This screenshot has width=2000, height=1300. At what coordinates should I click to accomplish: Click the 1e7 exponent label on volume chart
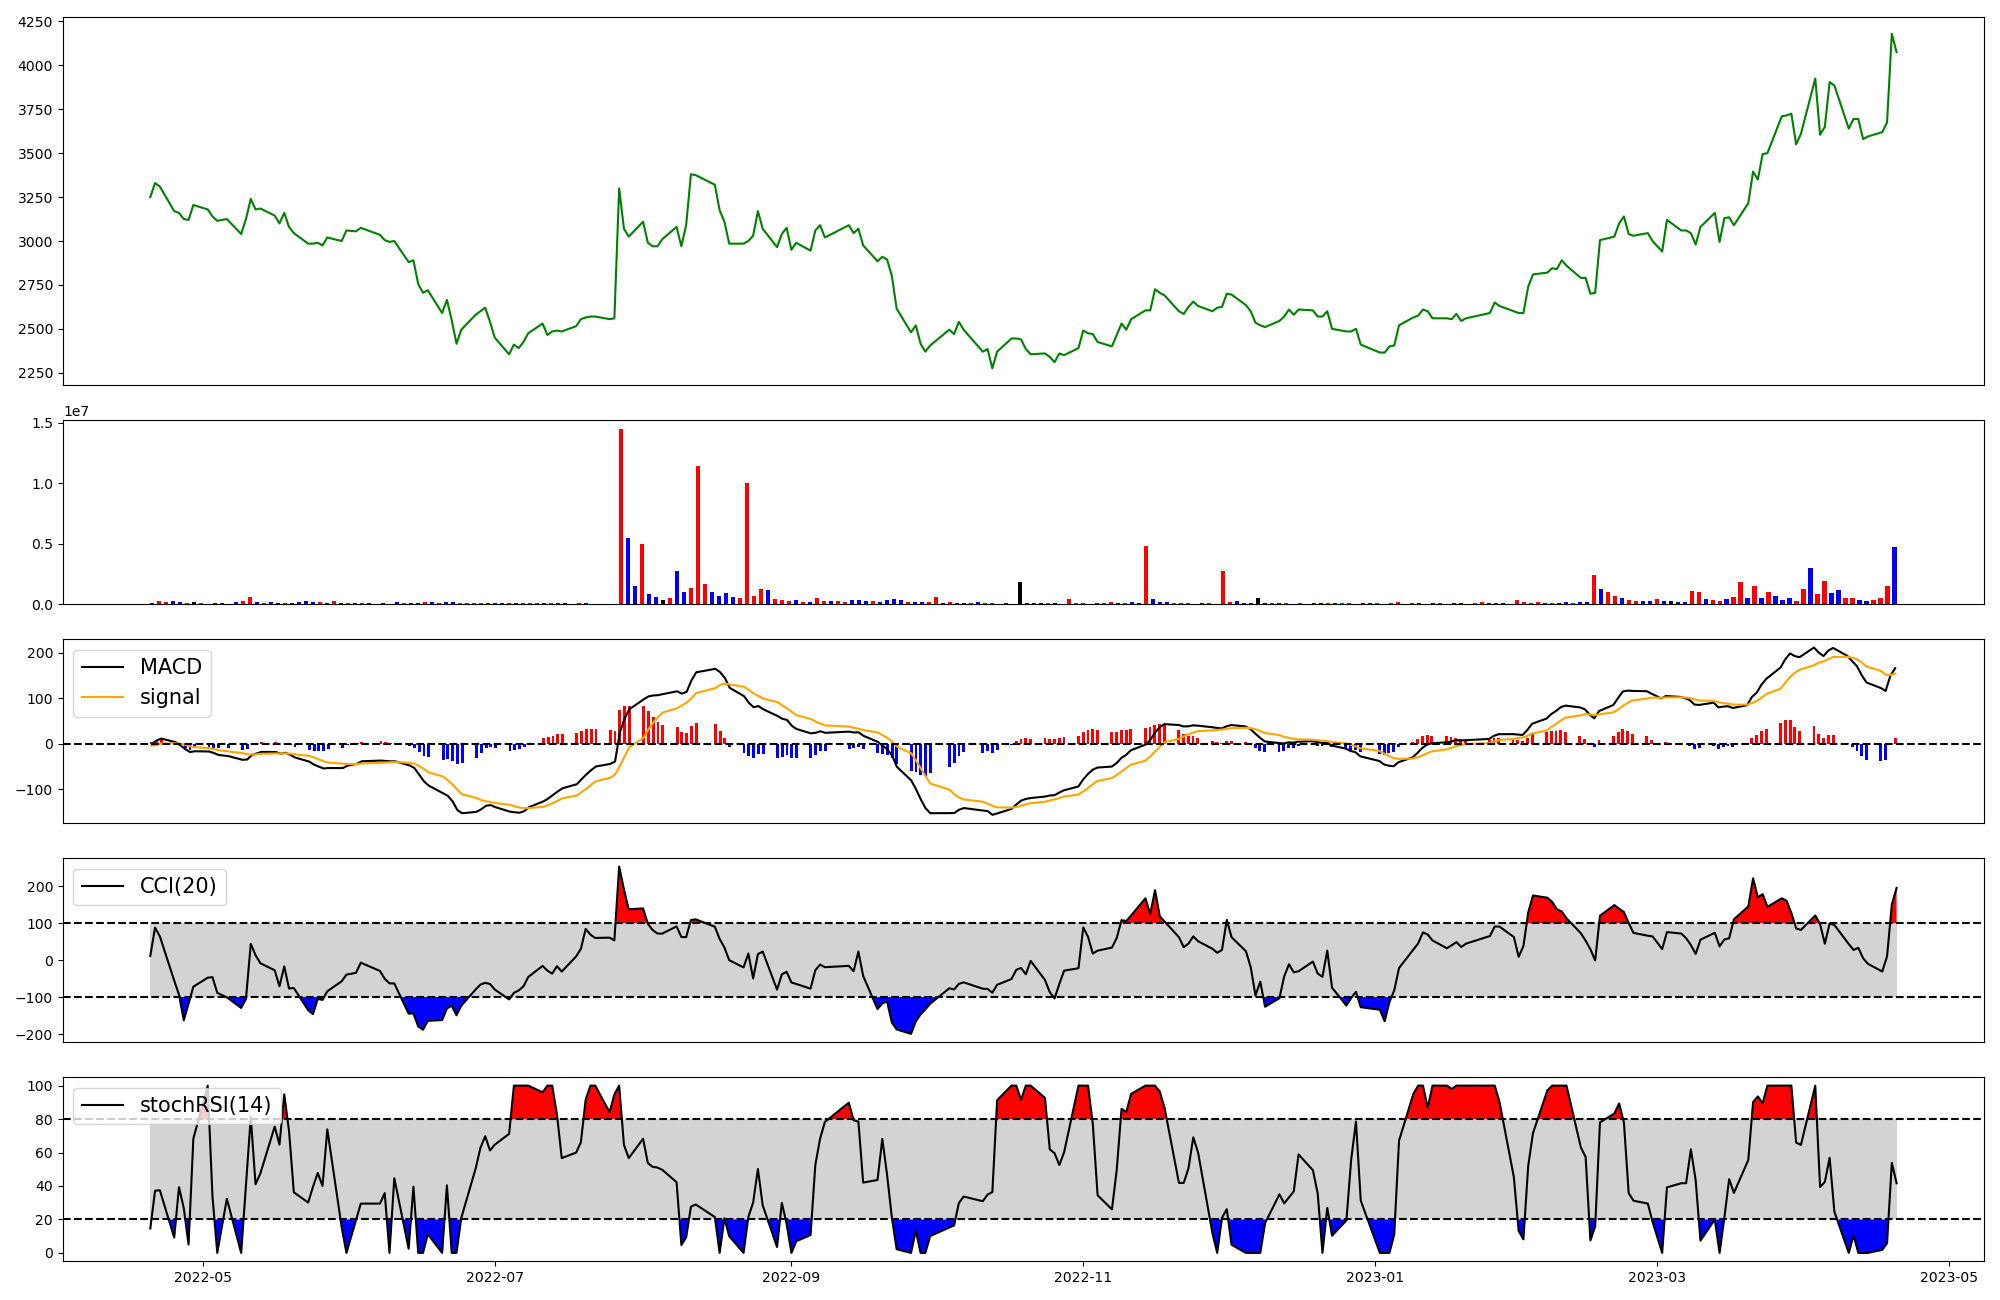77,412
